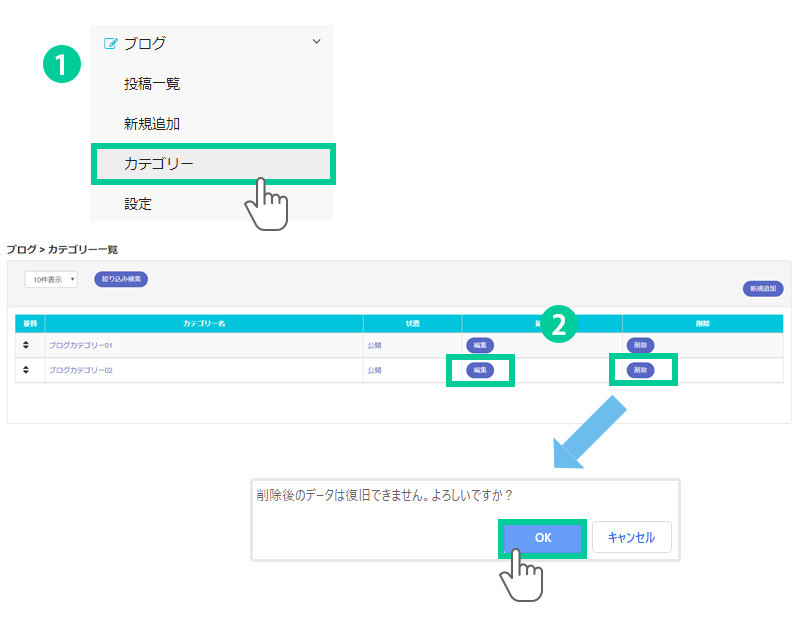Image resolution: width=798 pixels, height=623 pixels.
Task: Open the ブログカテゴリー01 link
Action: point(81,345)
